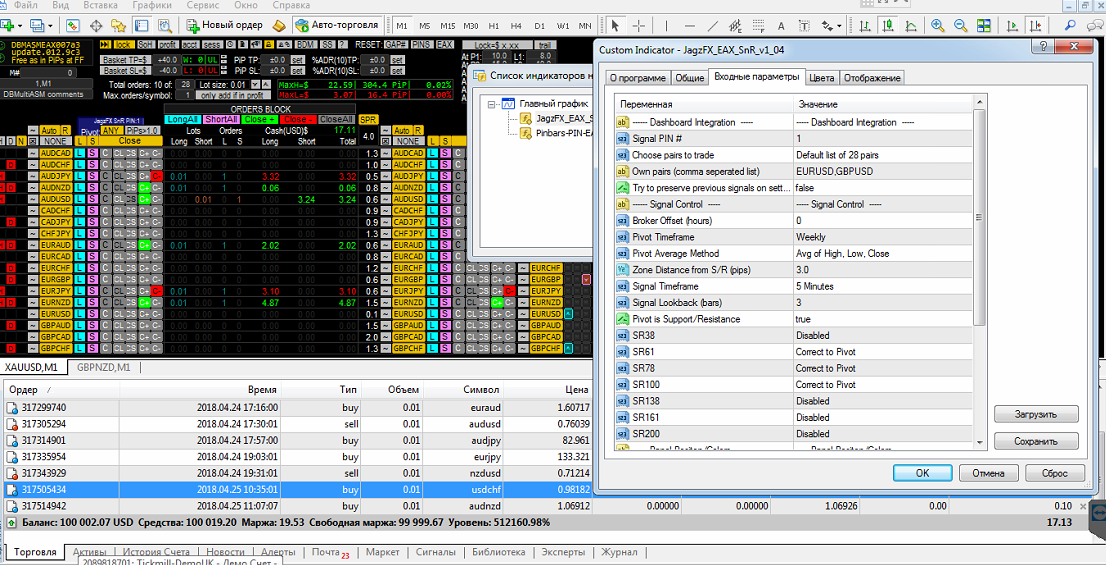
Task: Select the text label 'A' tool
Action: click(781, 25)
